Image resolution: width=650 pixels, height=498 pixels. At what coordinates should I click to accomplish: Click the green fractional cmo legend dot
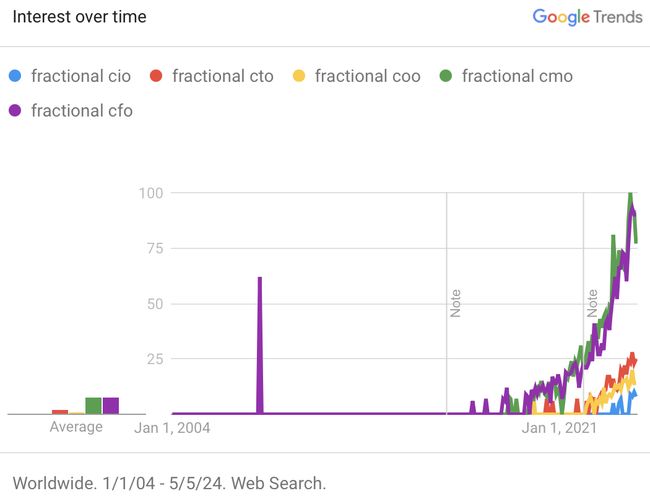[445, 76]
